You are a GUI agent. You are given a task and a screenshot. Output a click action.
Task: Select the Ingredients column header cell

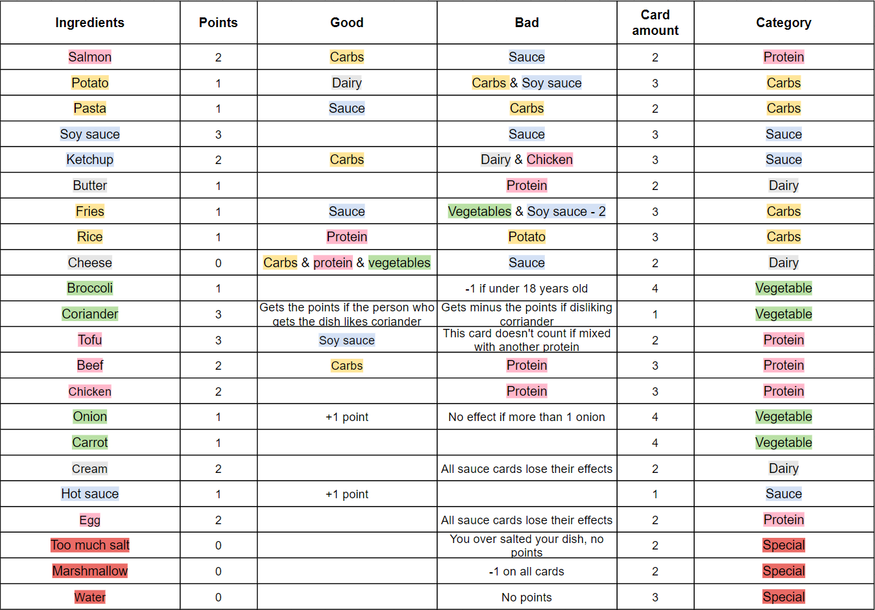coord(90,22)
